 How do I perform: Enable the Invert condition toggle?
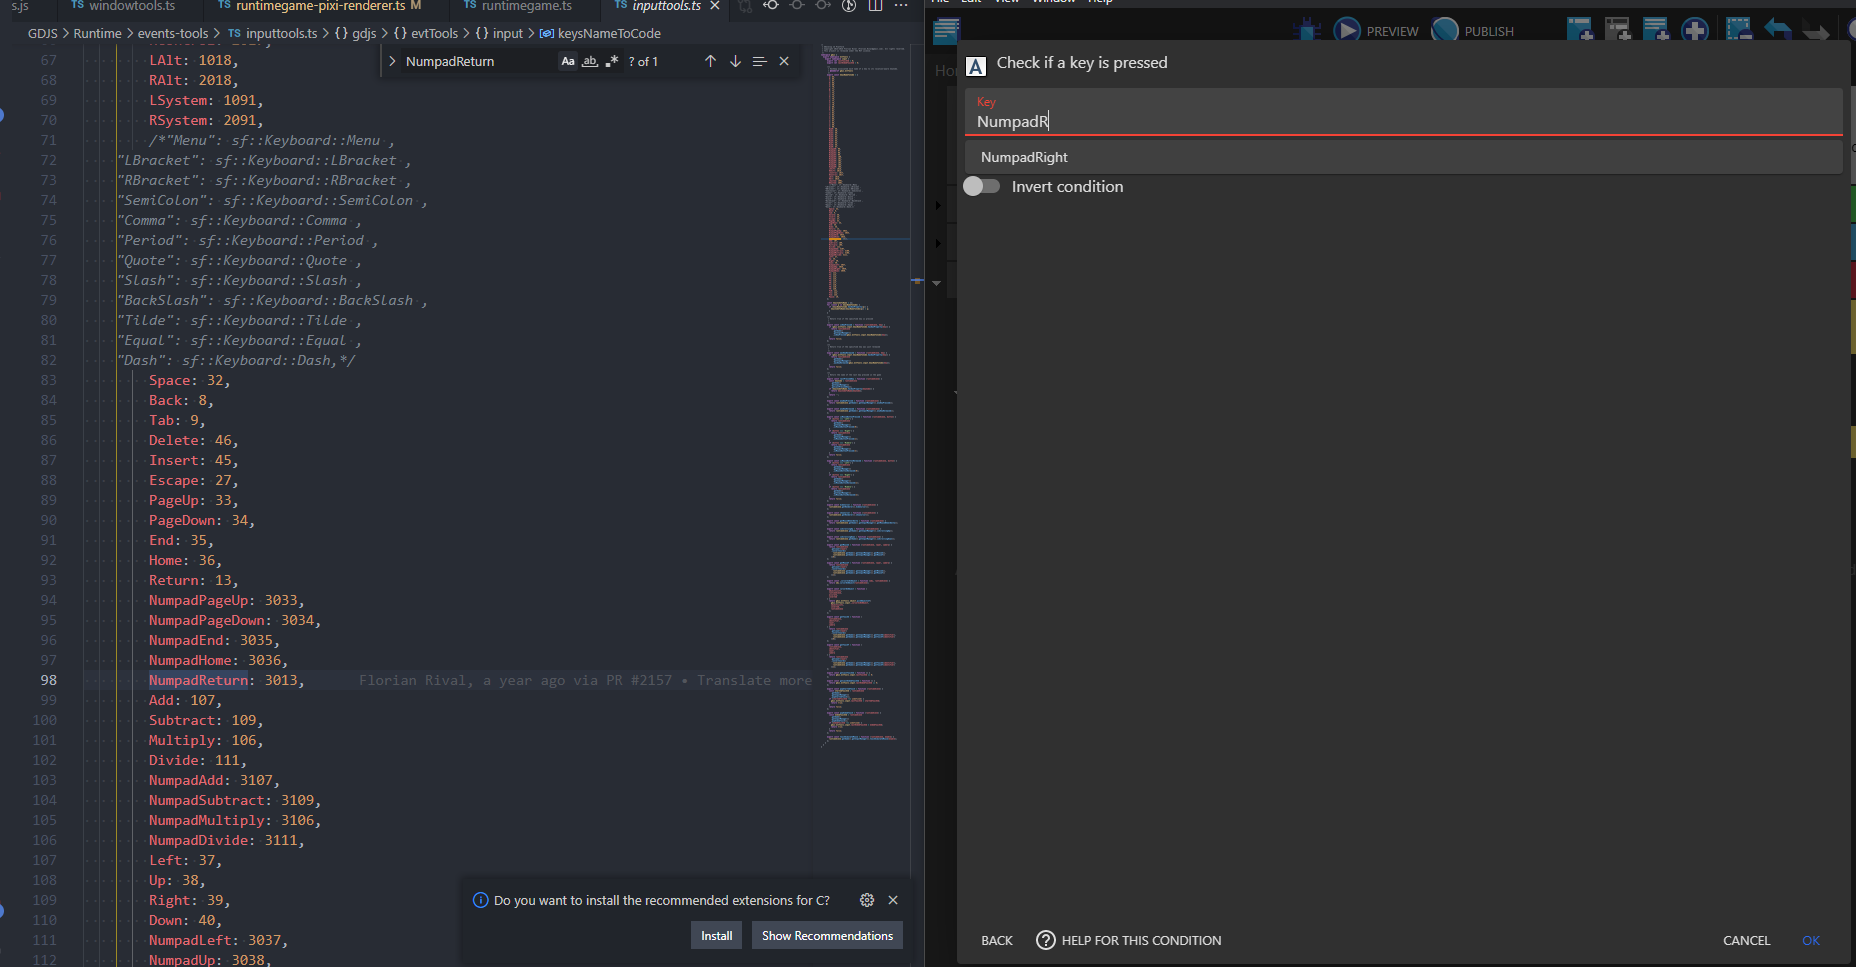pos(982,186)
